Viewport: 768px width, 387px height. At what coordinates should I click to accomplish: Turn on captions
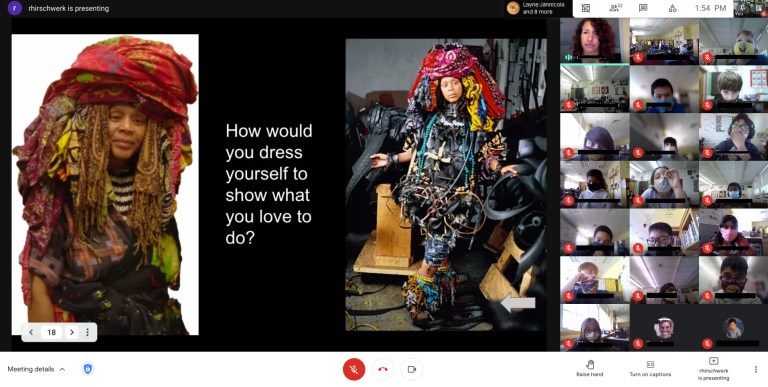[x=650, y=369]
